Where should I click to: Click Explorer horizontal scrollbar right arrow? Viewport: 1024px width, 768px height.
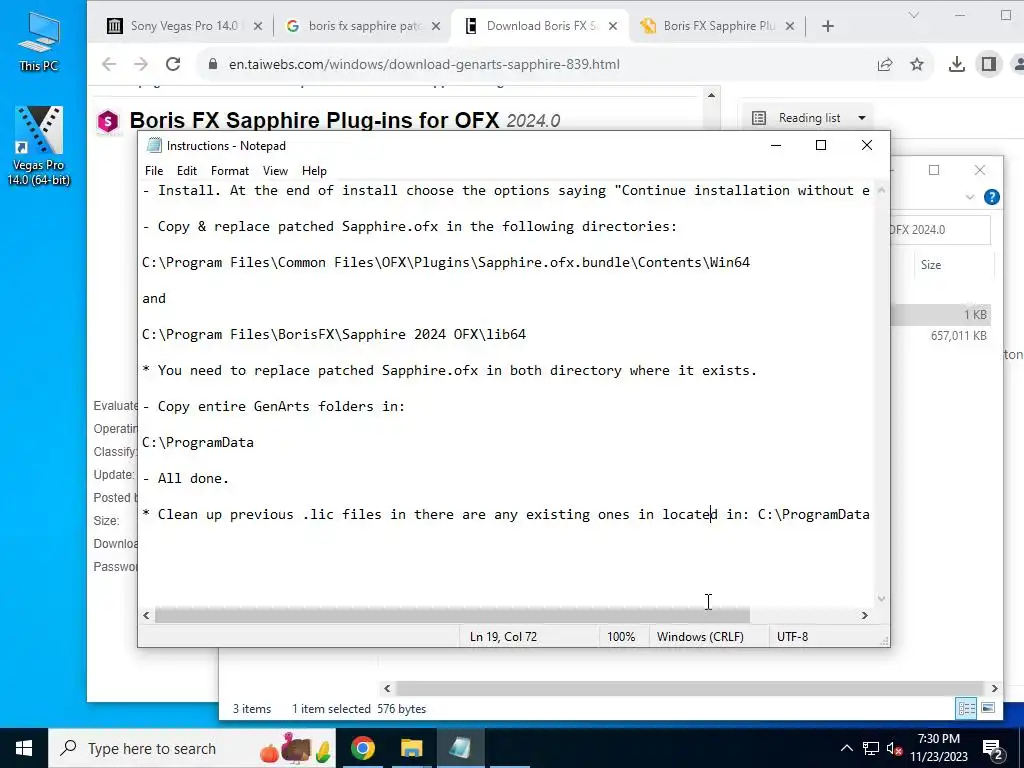(x=995, y=688)
